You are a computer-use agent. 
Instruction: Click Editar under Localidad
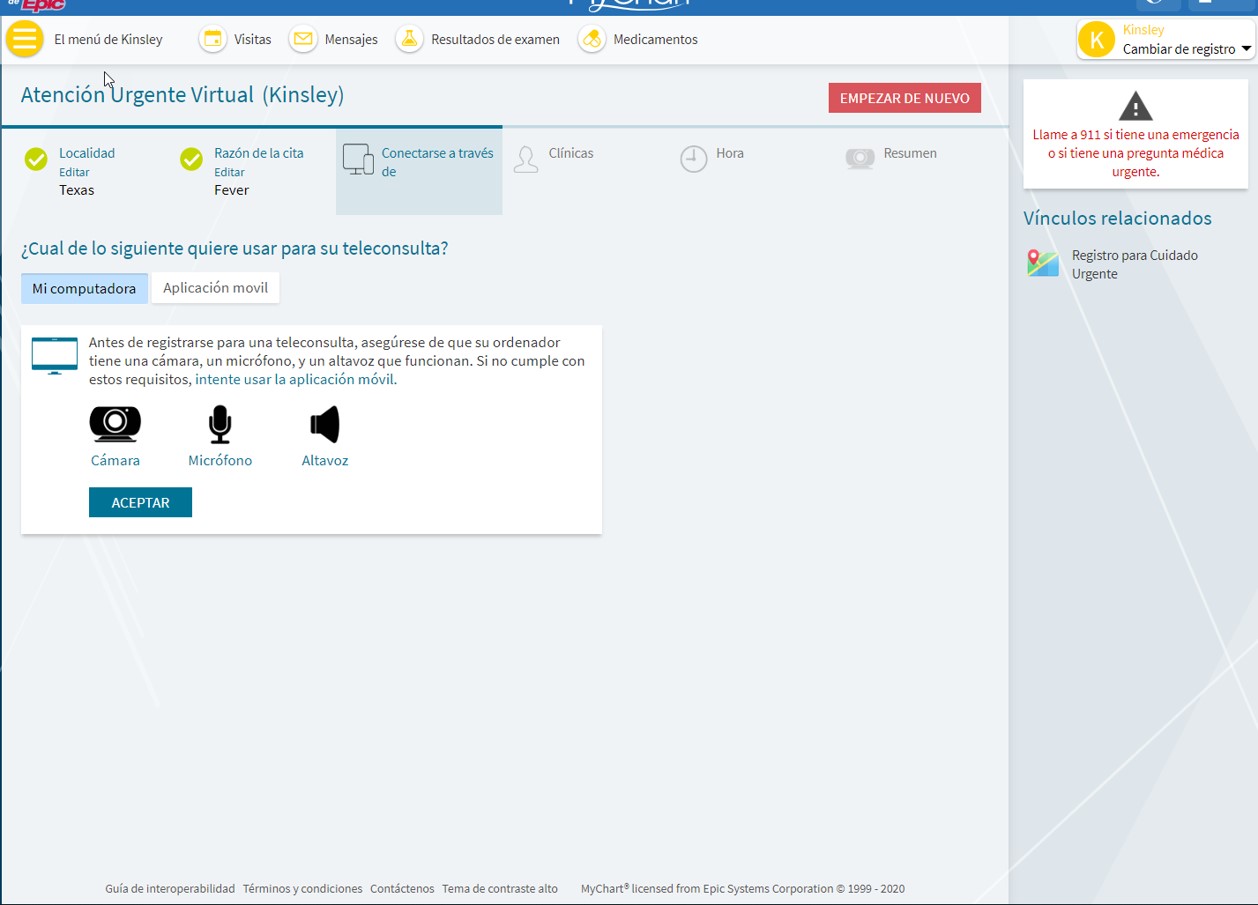click(x=74, y=172)
